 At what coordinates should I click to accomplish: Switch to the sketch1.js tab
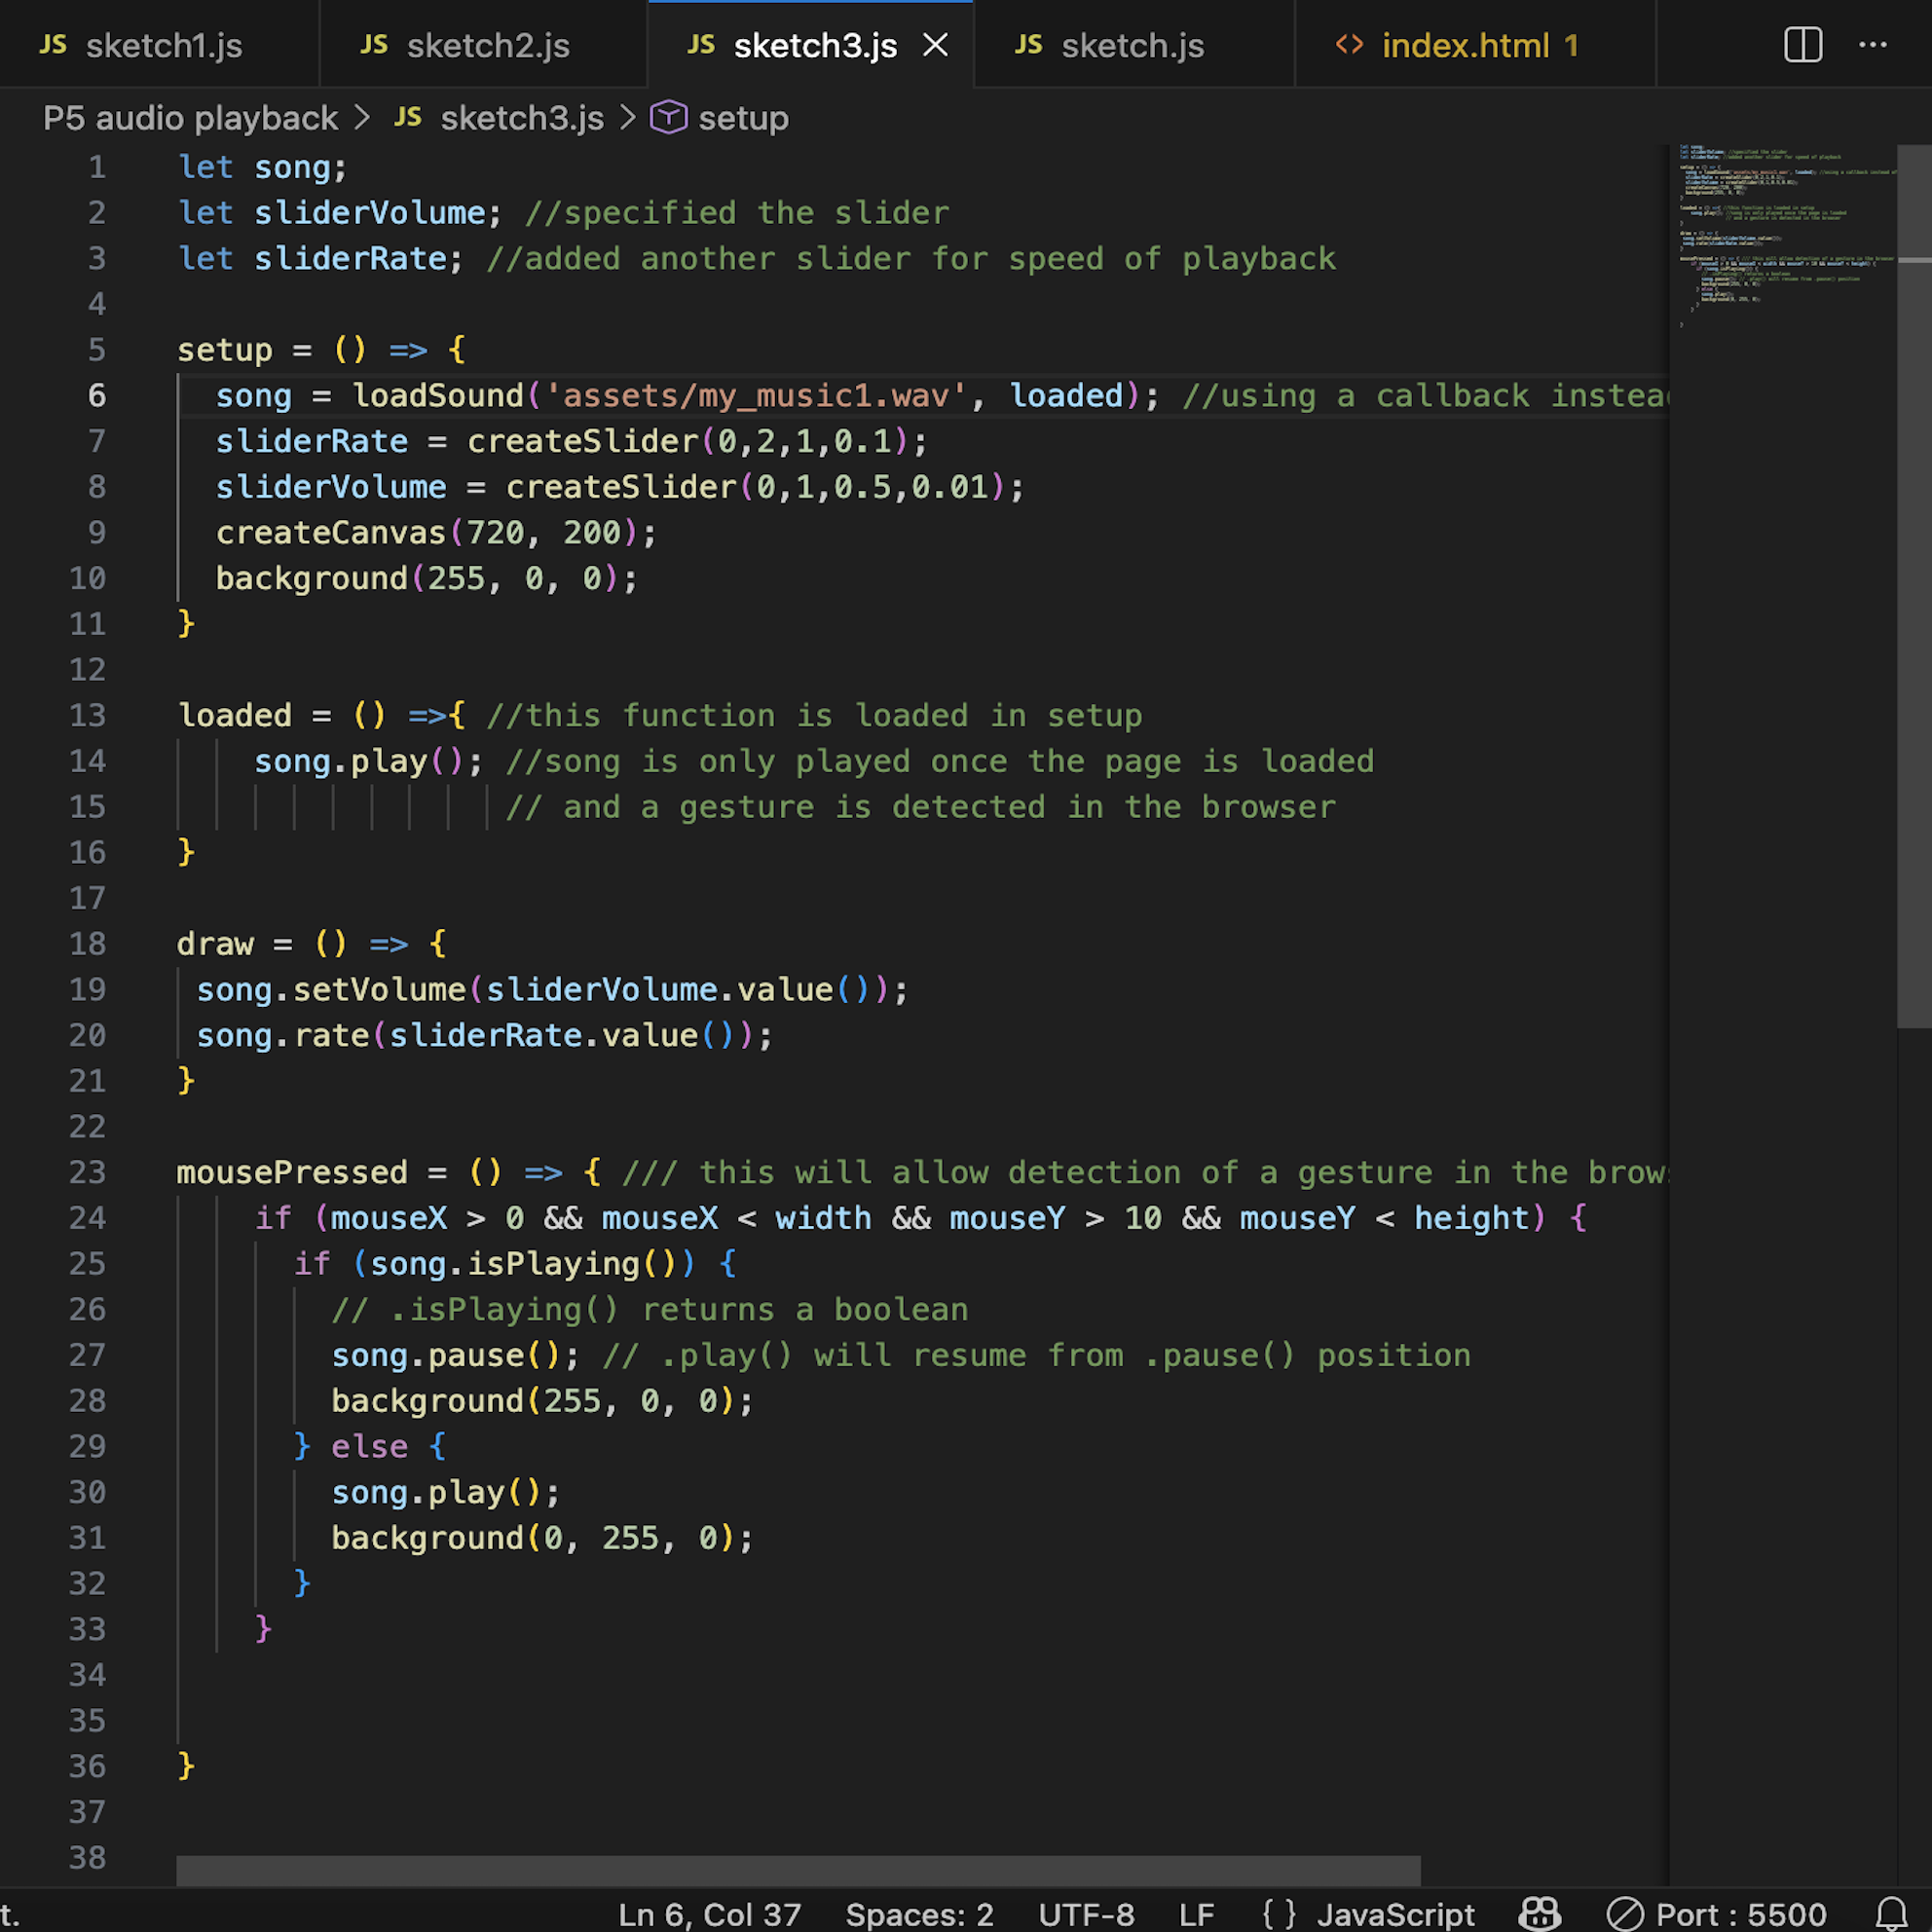[160, 45]
